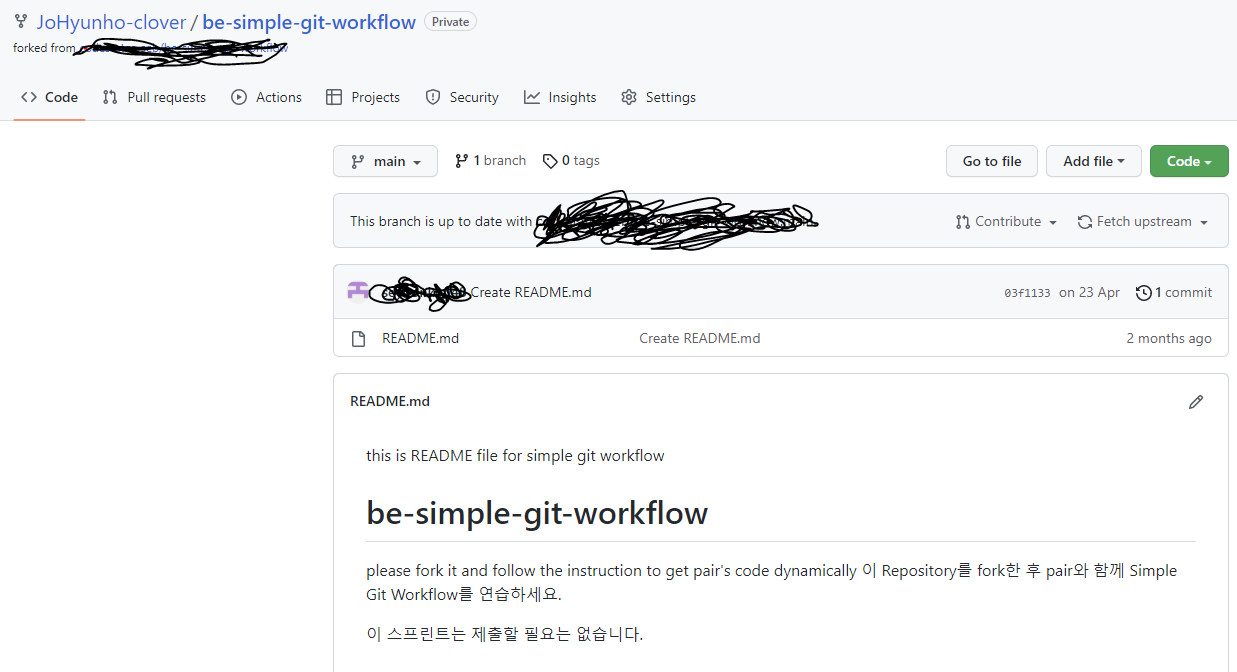Click the Insights graph icon
This screenshot has height=672, width=1237.
tap(532, 97)
